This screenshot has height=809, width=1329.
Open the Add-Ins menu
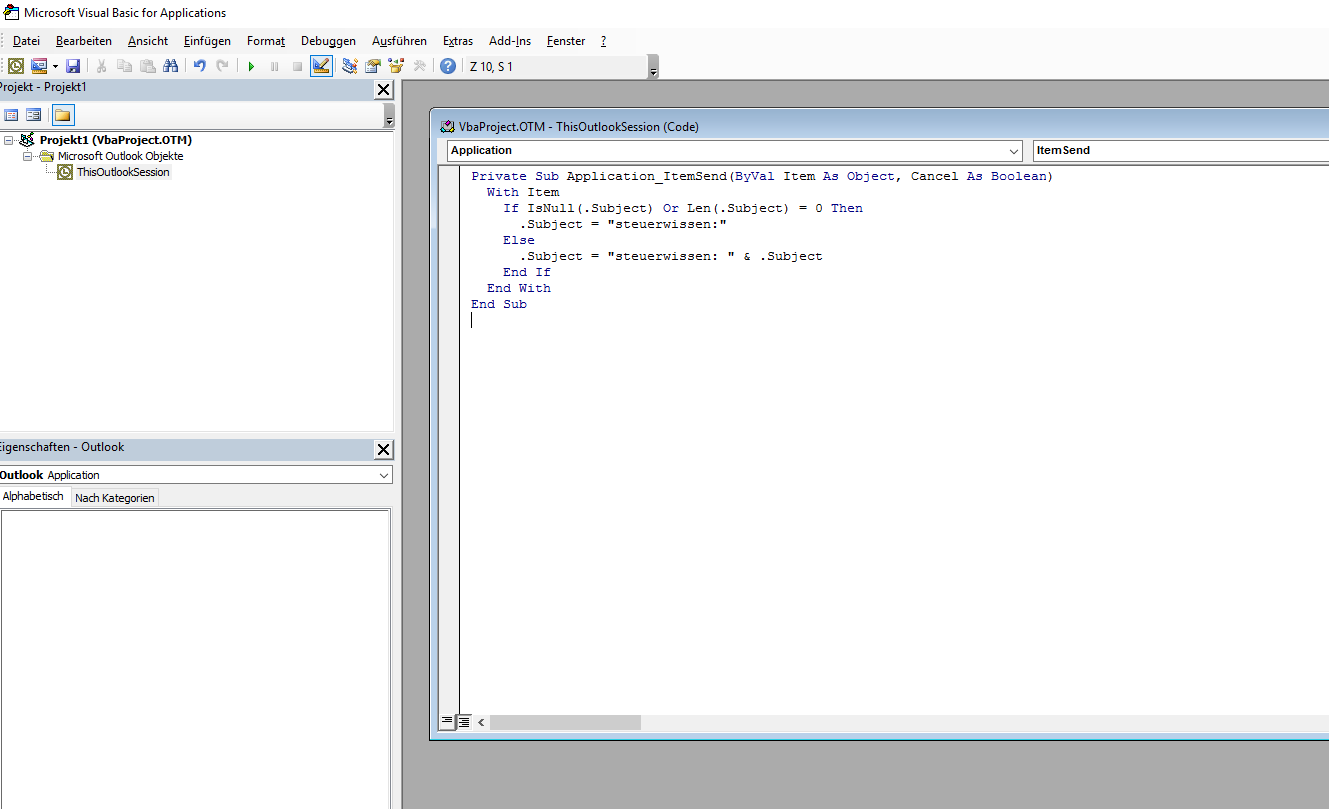[510, 41]
